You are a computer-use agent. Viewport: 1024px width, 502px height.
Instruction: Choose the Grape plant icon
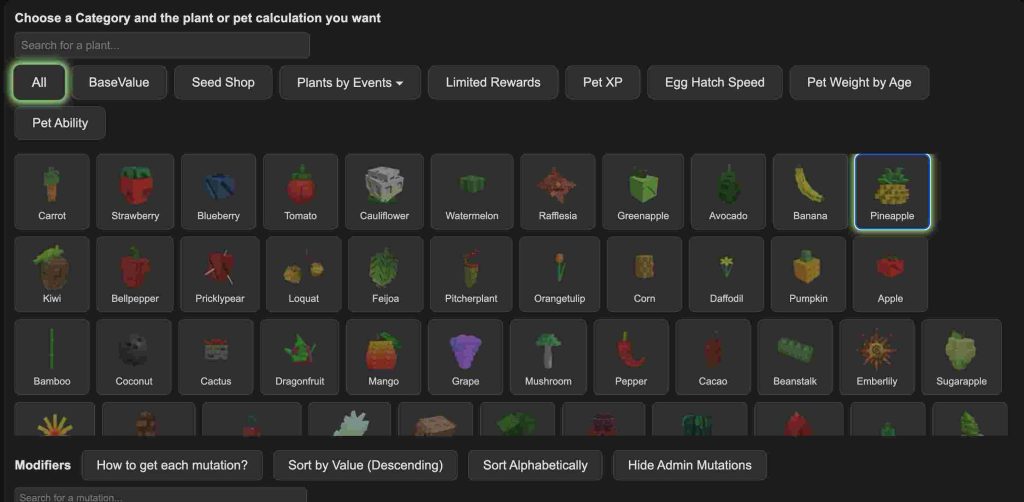pyautogui.click(x=465, y=357)
